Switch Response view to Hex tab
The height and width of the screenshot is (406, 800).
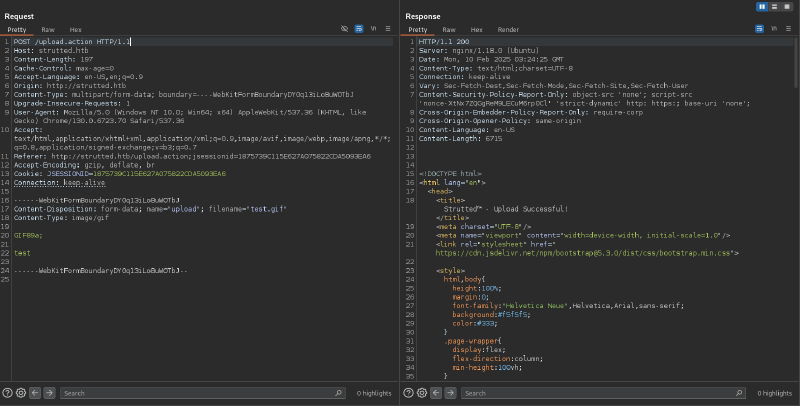(x=476, y=31)
